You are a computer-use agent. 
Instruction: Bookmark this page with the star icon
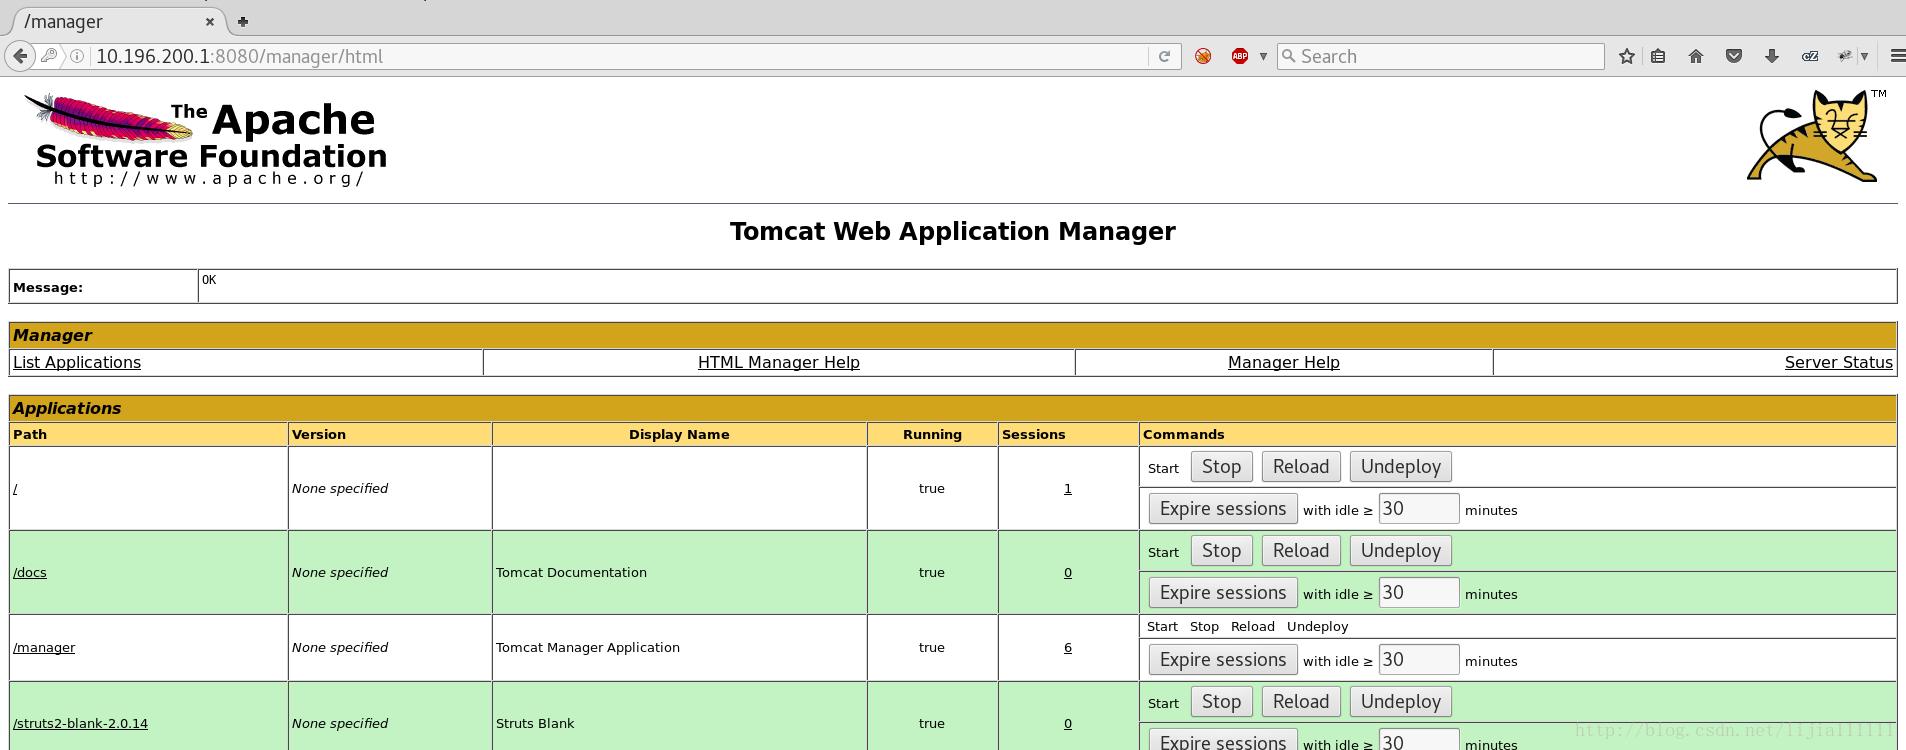[x=1627, y=56]
